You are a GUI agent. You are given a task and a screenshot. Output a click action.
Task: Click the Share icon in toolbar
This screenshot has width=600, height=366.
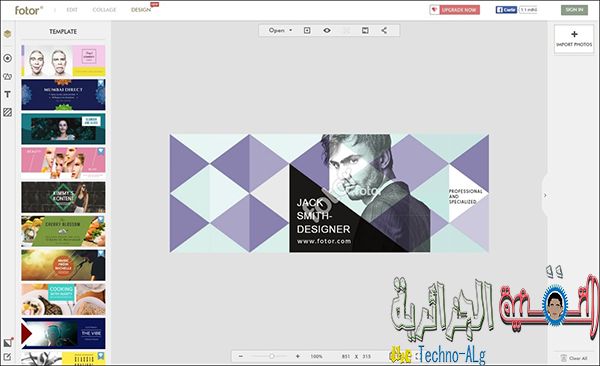point(384,30)
